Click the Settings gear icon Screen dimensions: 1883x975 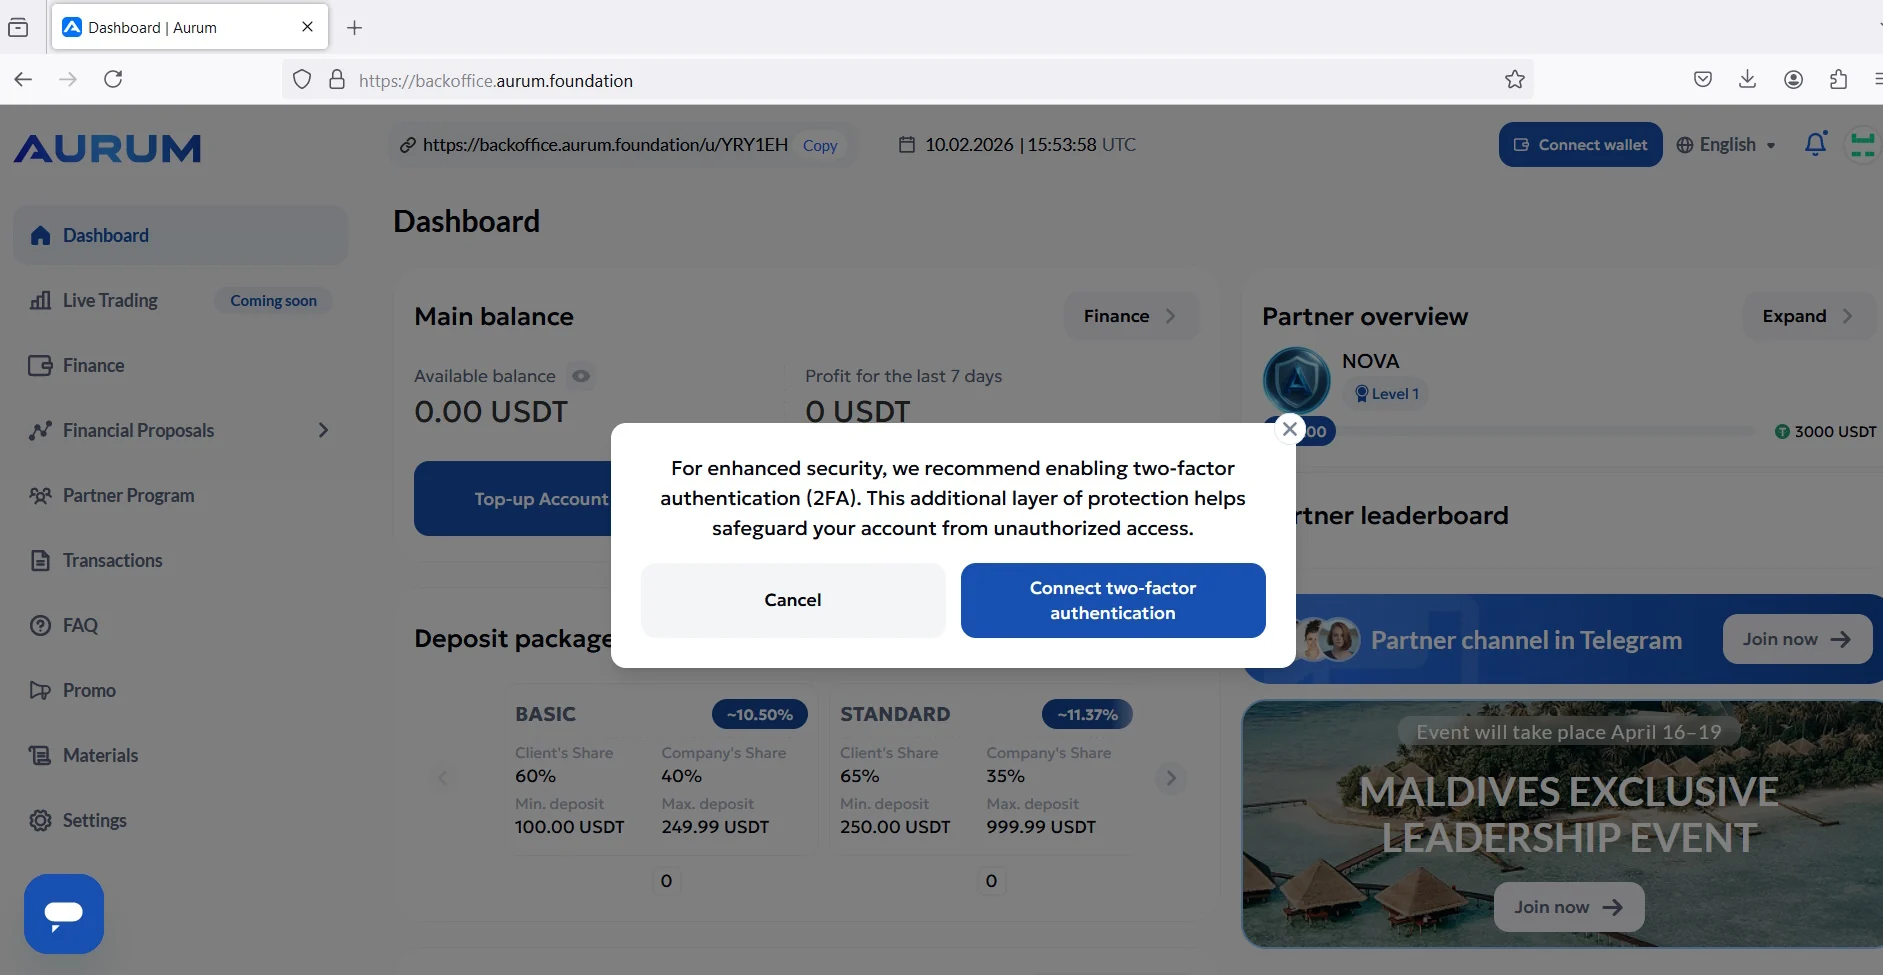(40, 821)
